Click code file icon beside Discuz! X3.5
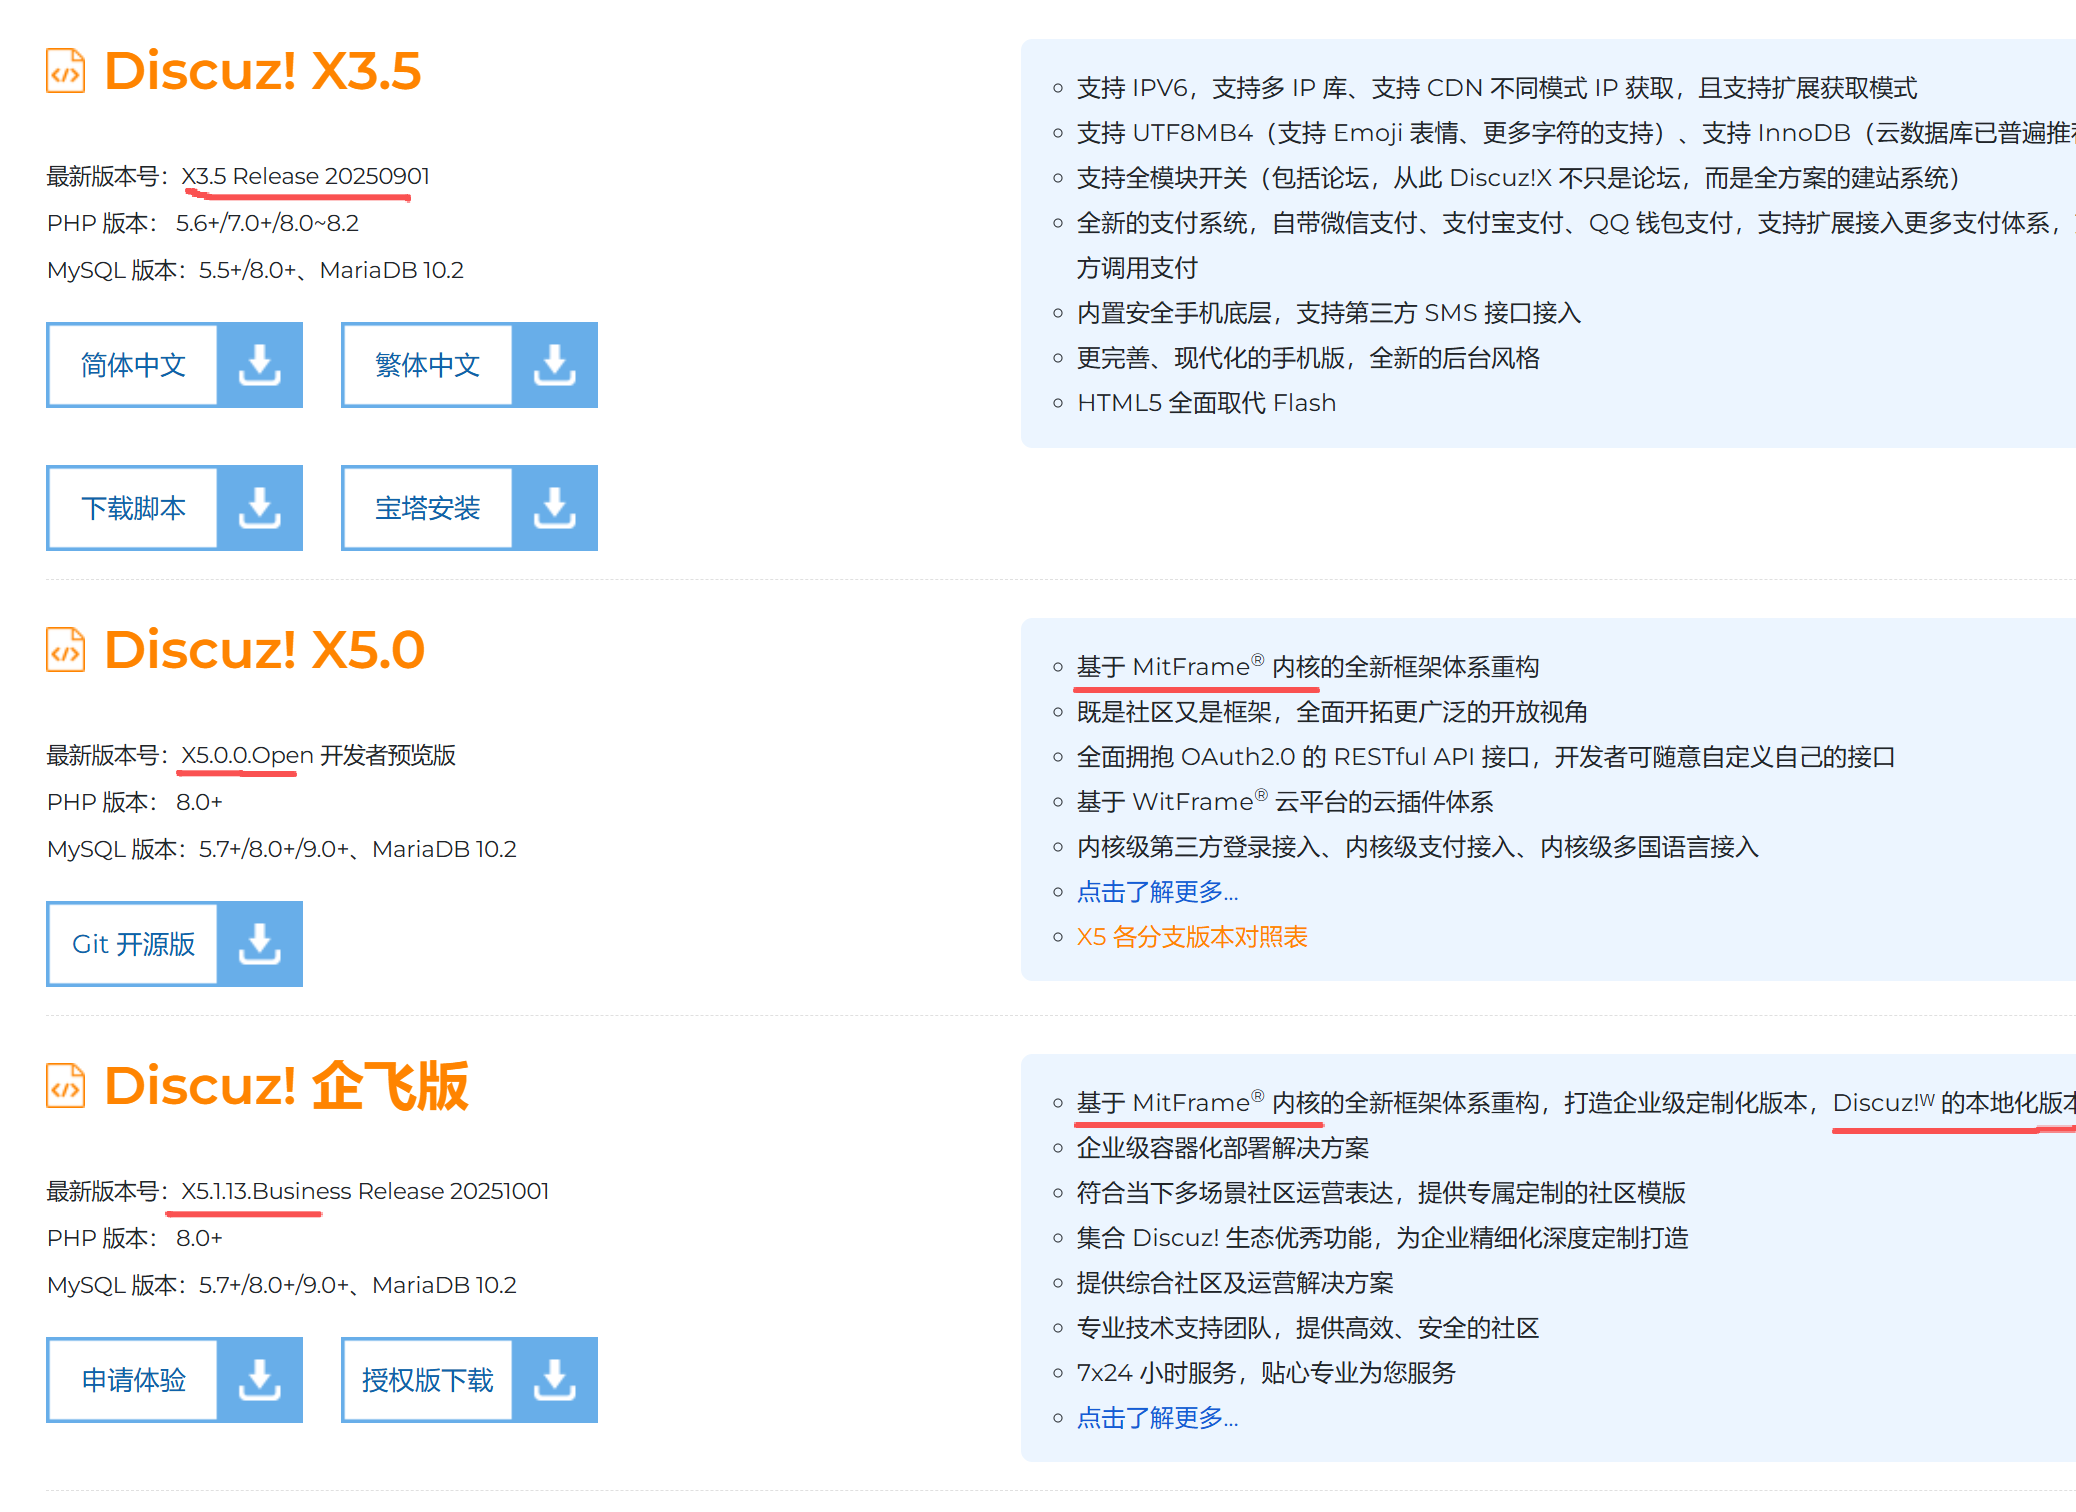Screen dimensions: 2076x1512 66,71
